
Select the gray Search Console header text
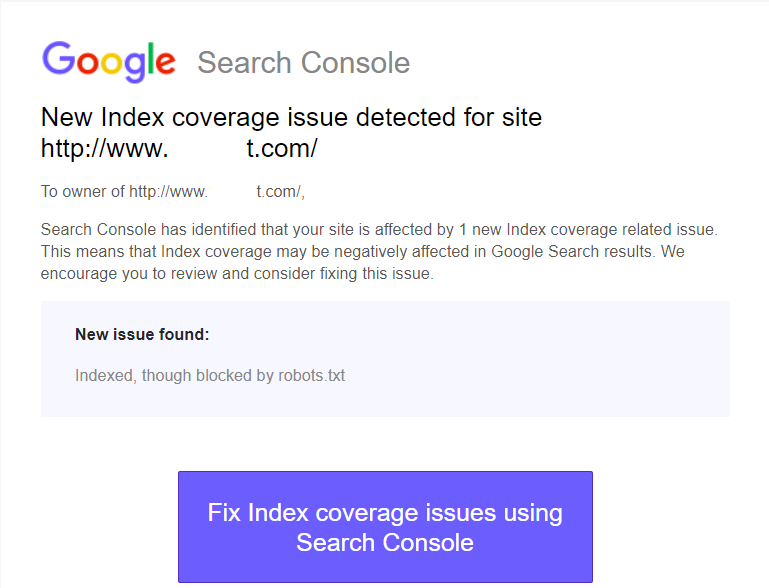pos(304,63)
